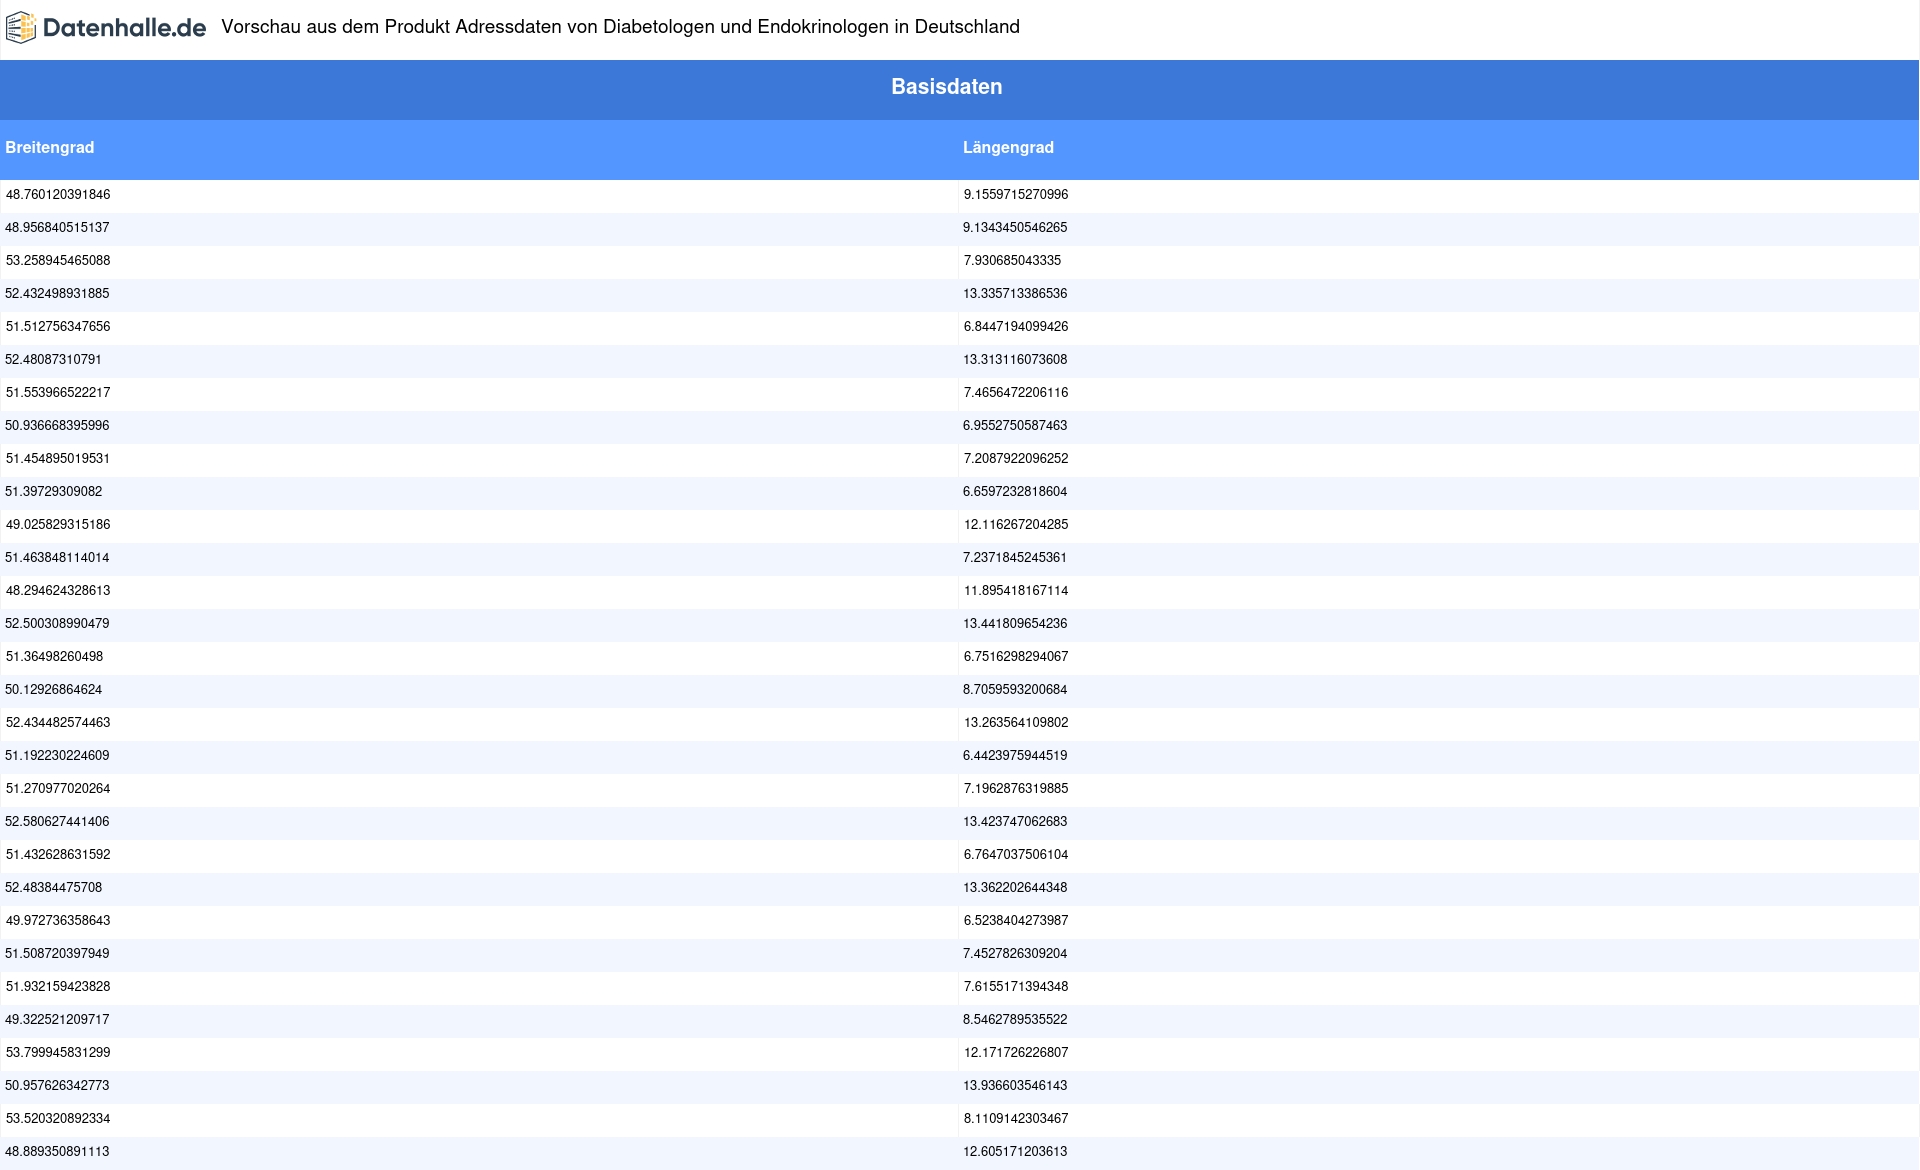This screenshot has height=1170, width=1920.
Task: Click the Basisdaten header bar
Action: [x=960, y=89]
